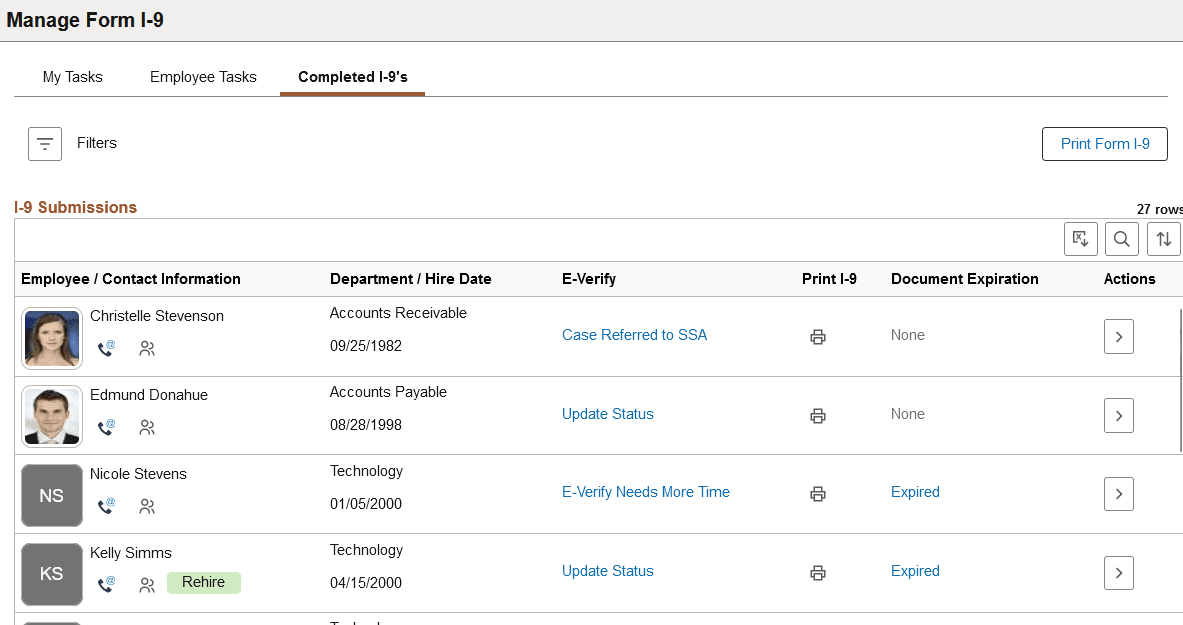Screen dimensions: 1183x625
Task: Print Nicole Stevens's I-9 via printer icon
Action: [818, 494]
